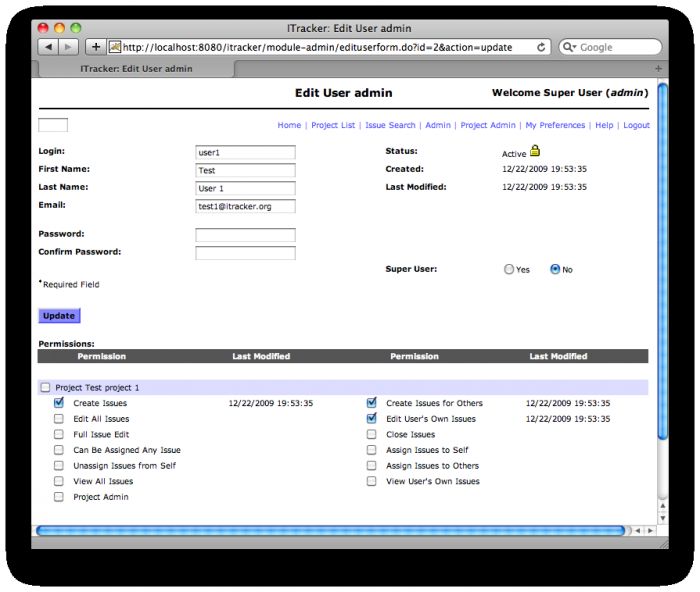Open the Home link

pyautogui.click(x=289, y=125)
